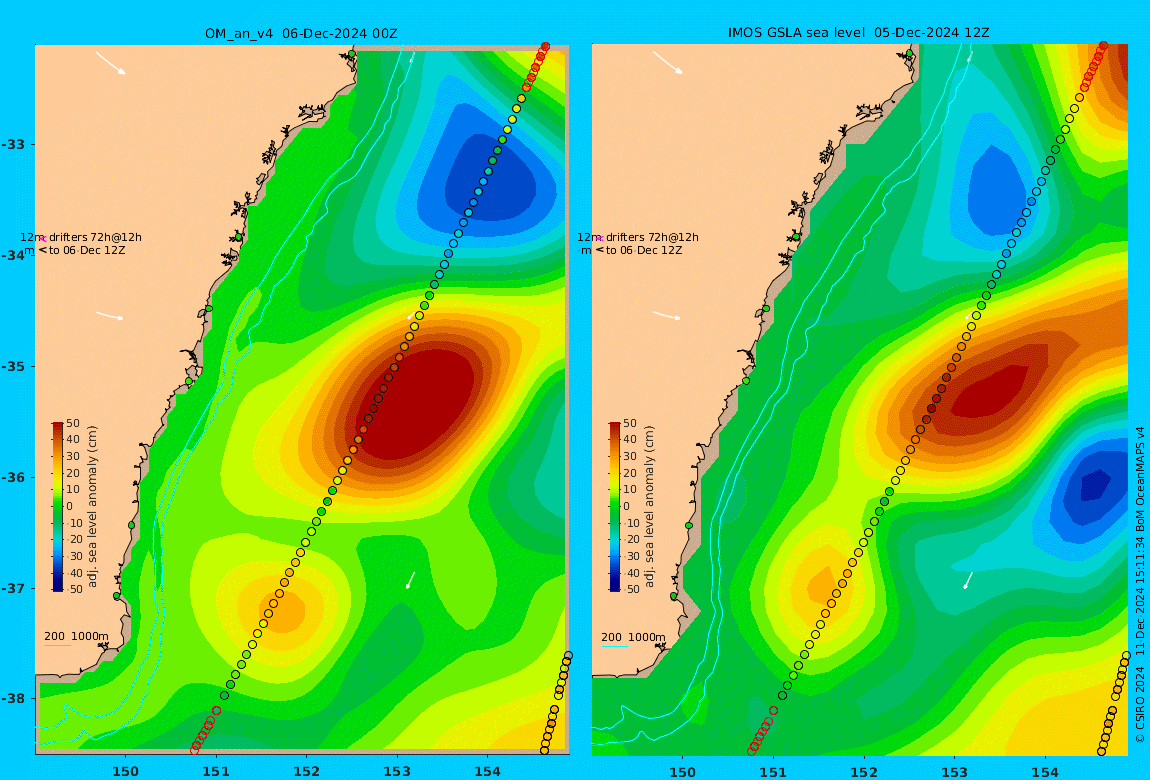Click longitude label 154 under the left map
The image size is (1150, 780).
(487, 771)
